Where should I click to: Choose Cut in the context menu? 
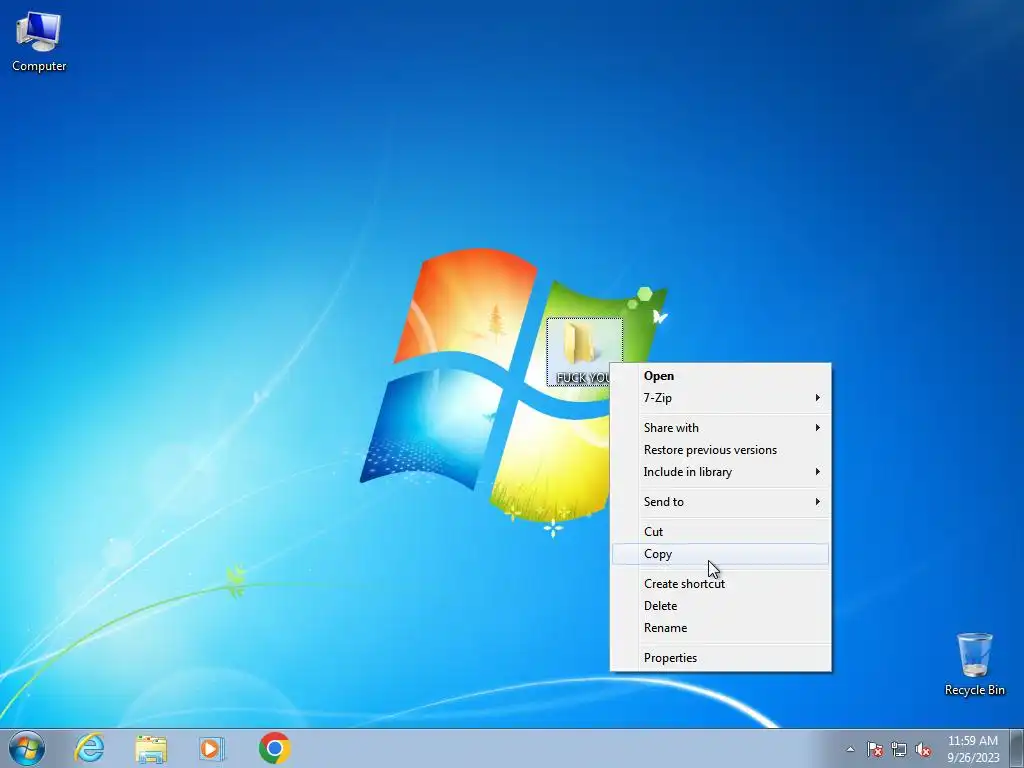(x=720, y=532)
